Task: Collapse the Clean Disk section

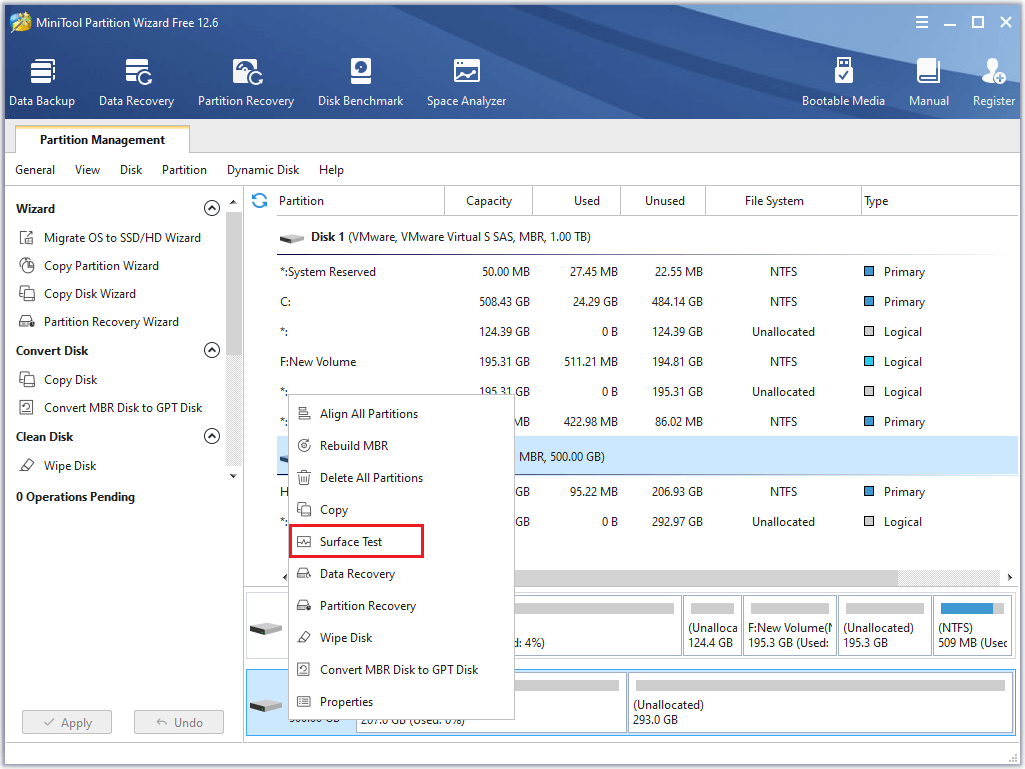Action: [x=211, y=437]
